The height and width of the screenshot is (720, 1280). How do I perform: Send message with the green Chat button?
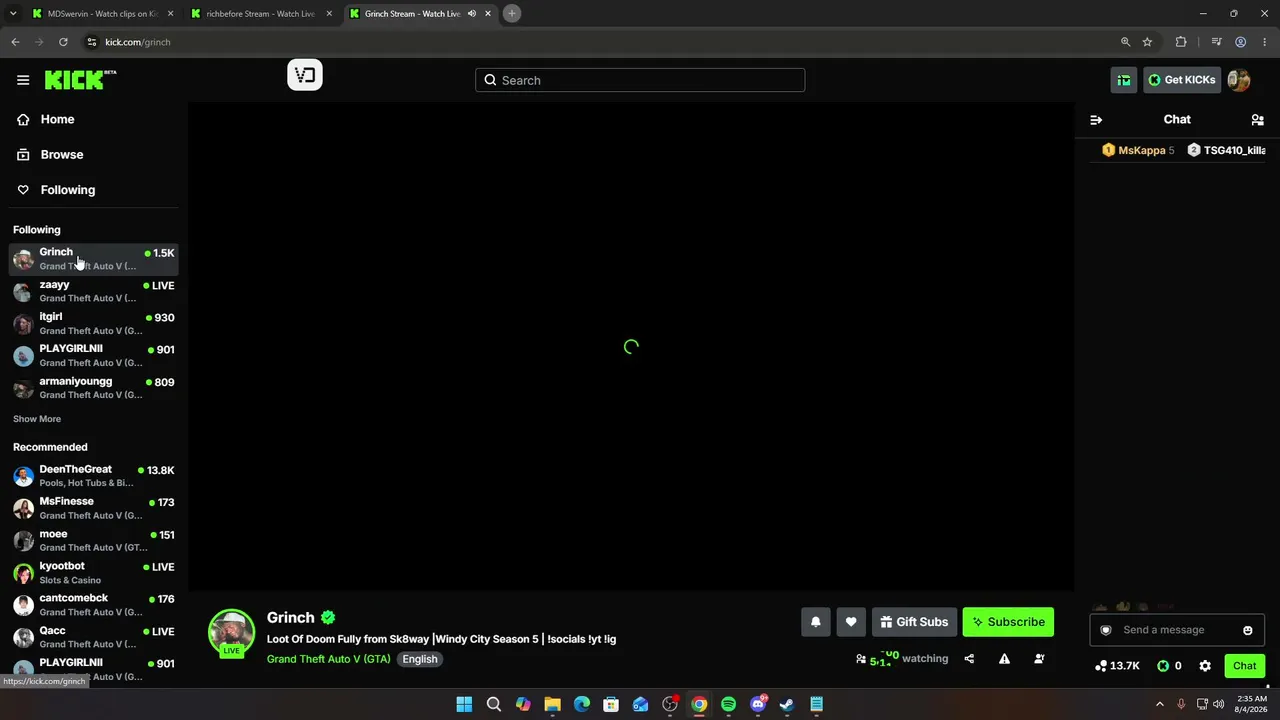tap(1245, 666)
